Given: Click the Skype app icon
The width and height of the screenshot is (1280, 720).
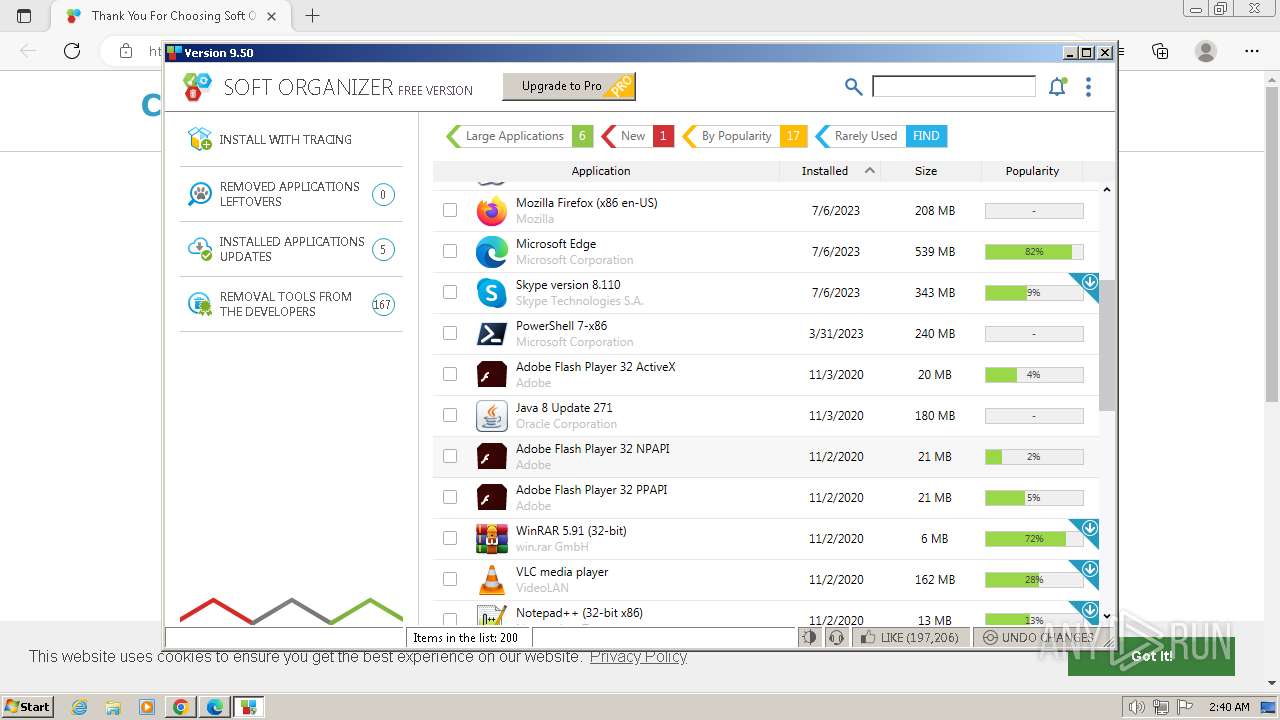Looking at the screenshot, I should (491, 293).
